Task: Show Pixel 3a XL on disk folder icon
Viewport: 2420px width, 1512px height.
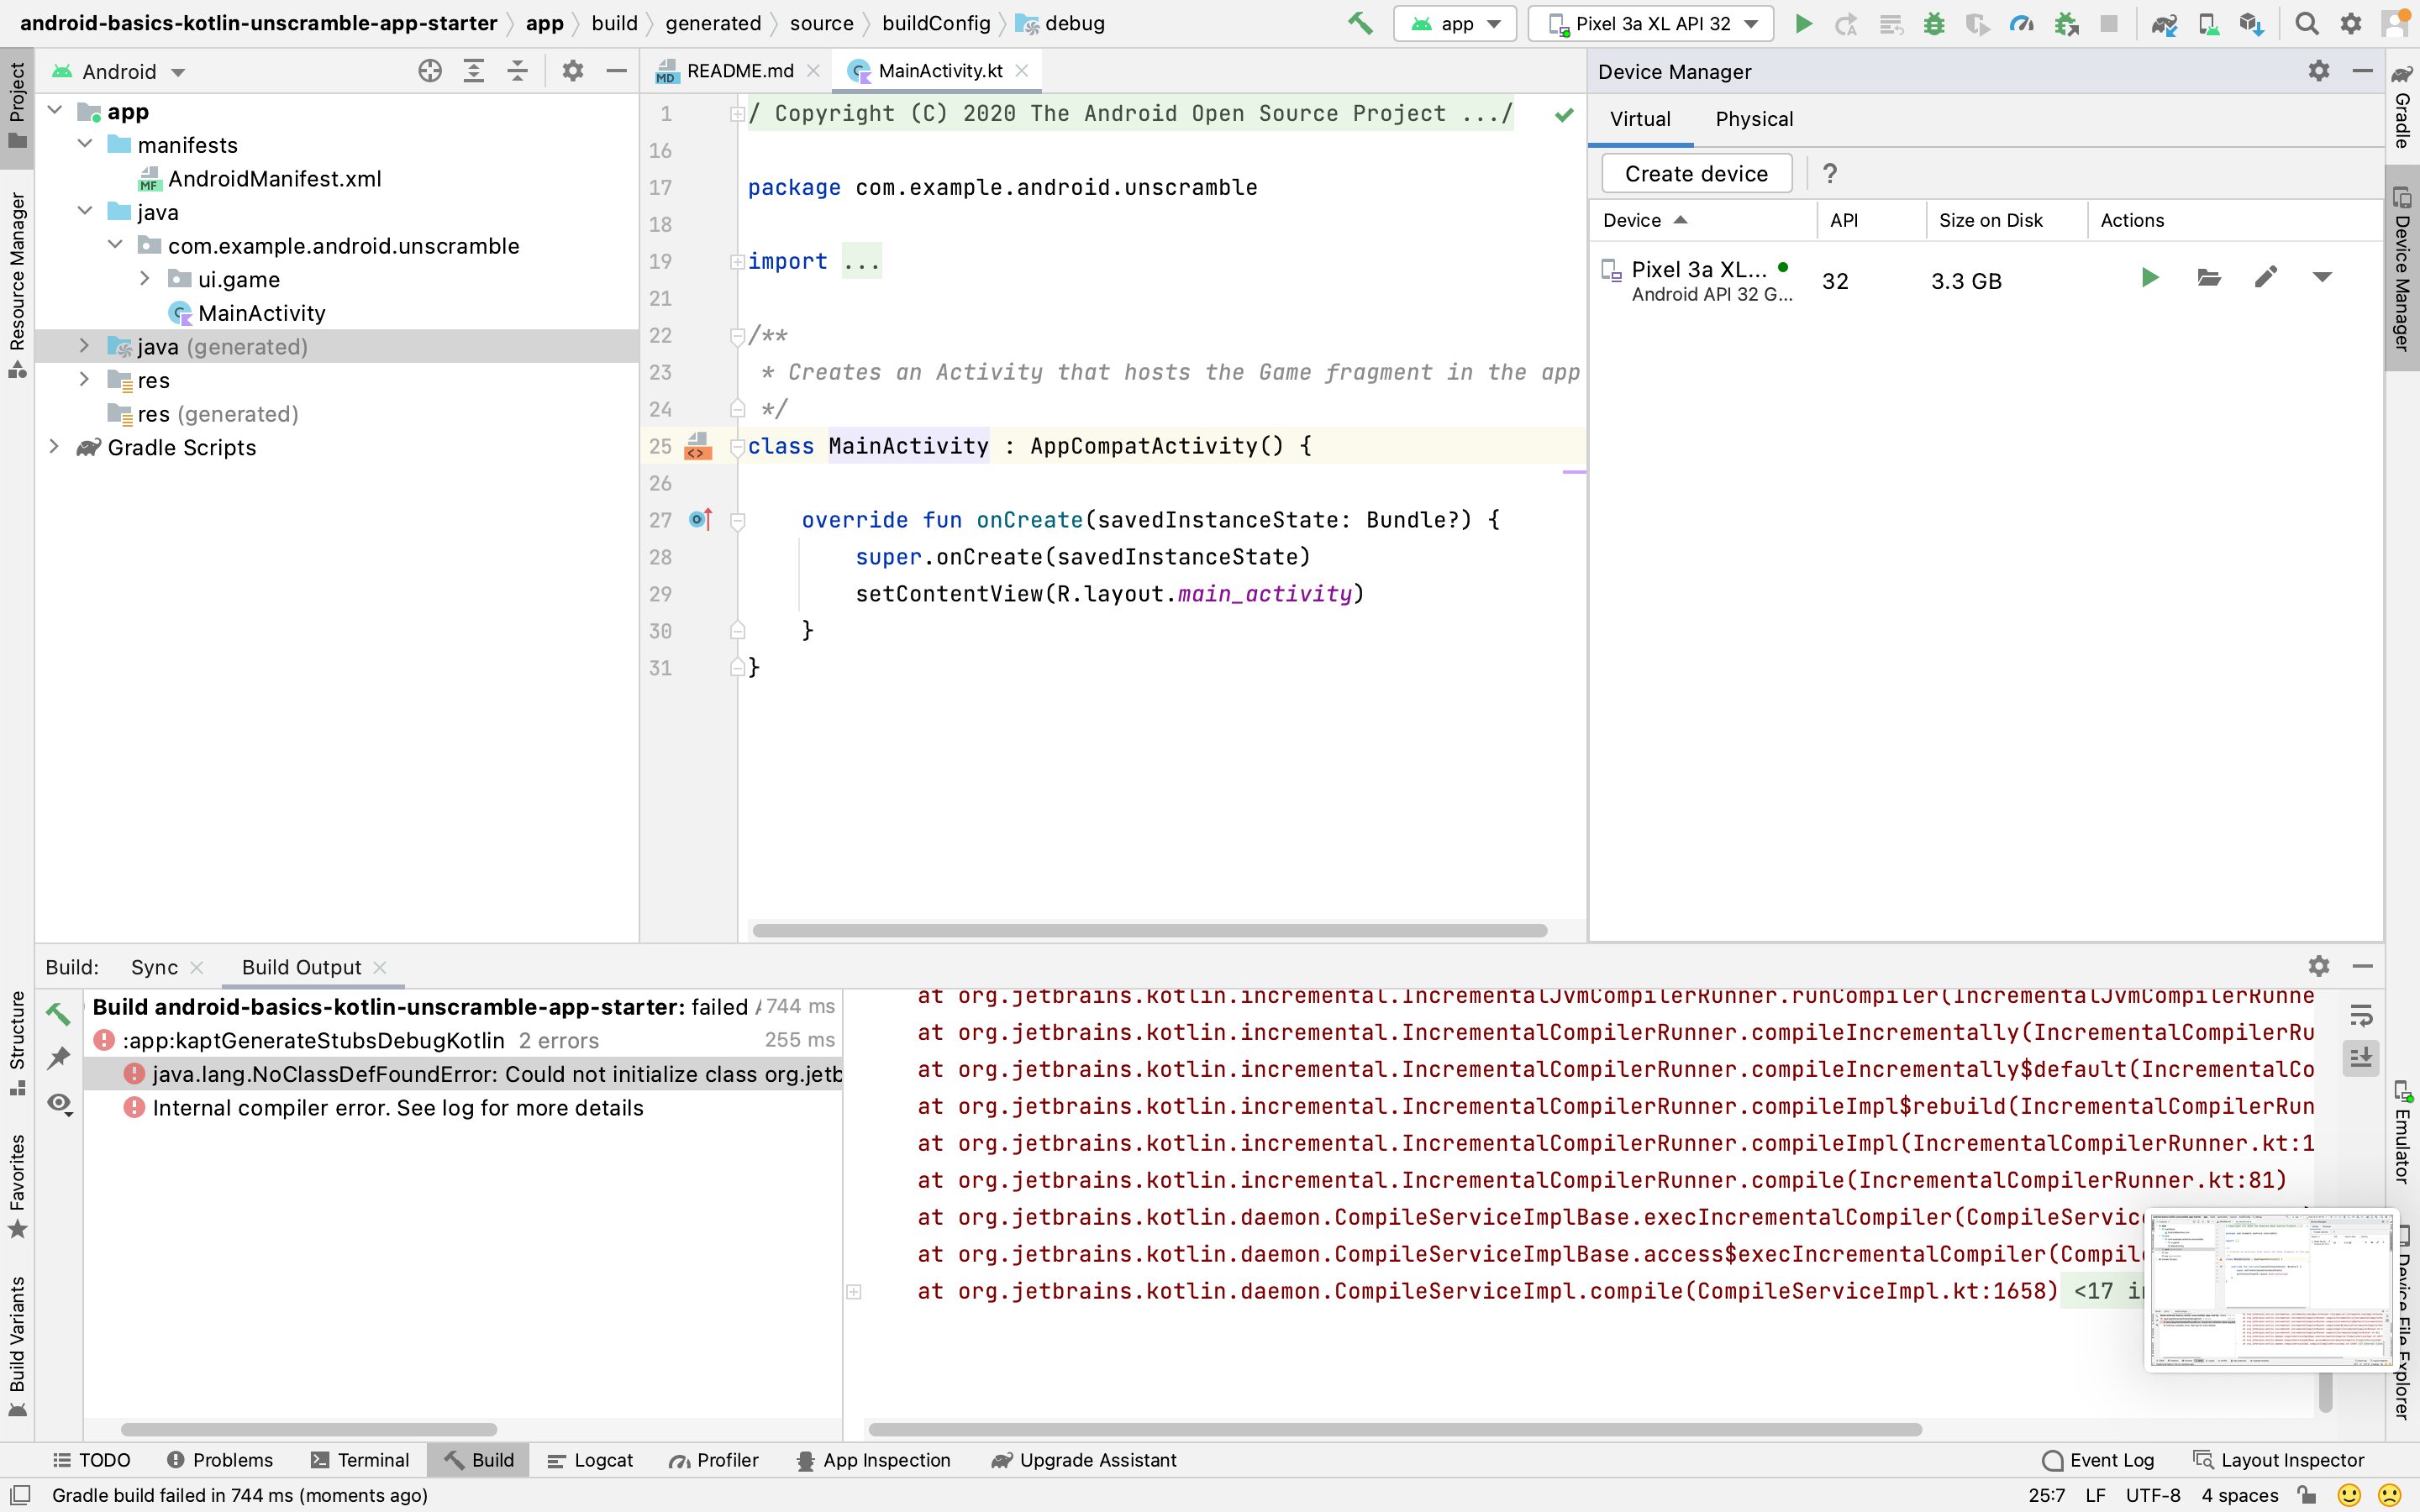Action: pyautogui.click(x=2209, y=278)
